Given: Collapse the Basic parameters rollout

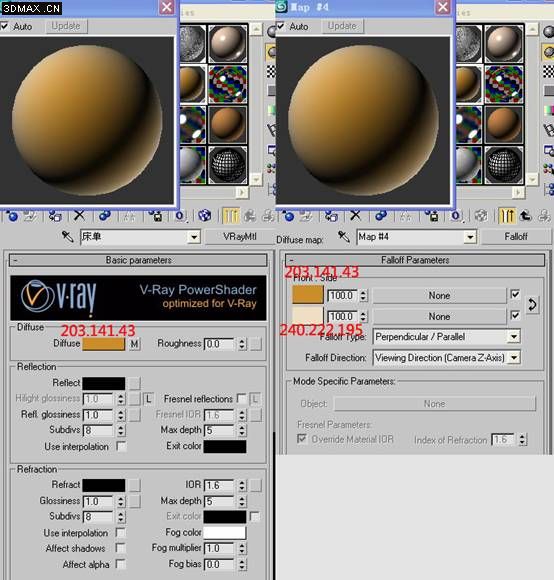Looking at the screenshot, I should [138, 260].
